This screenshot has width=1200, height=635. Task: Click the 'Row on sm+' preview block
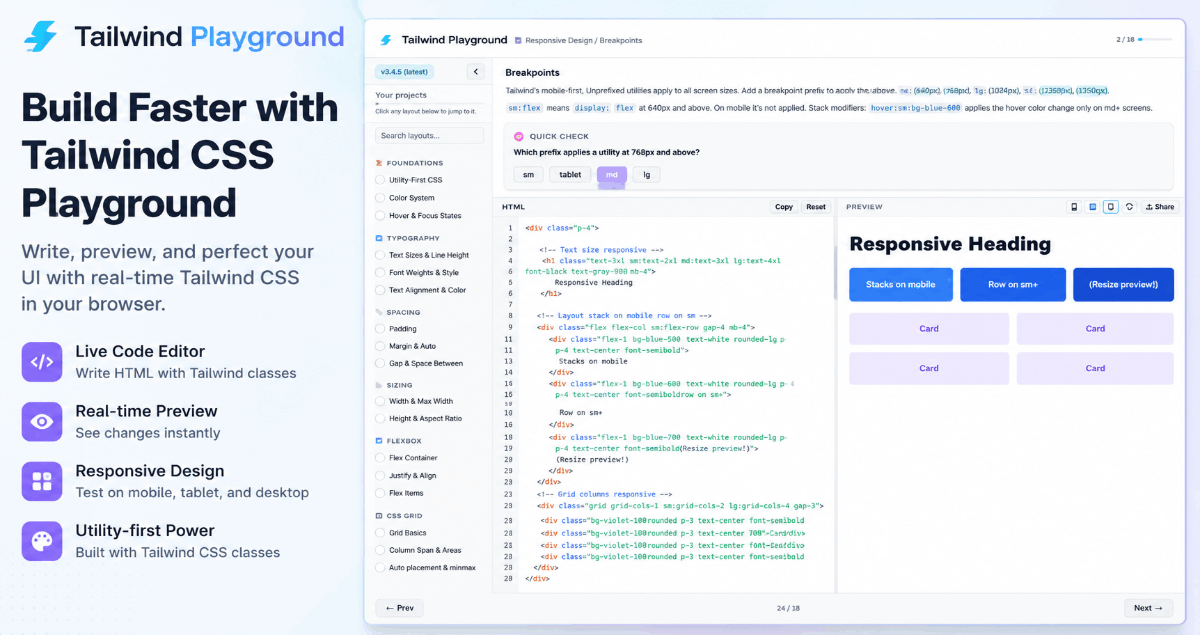1013,284
